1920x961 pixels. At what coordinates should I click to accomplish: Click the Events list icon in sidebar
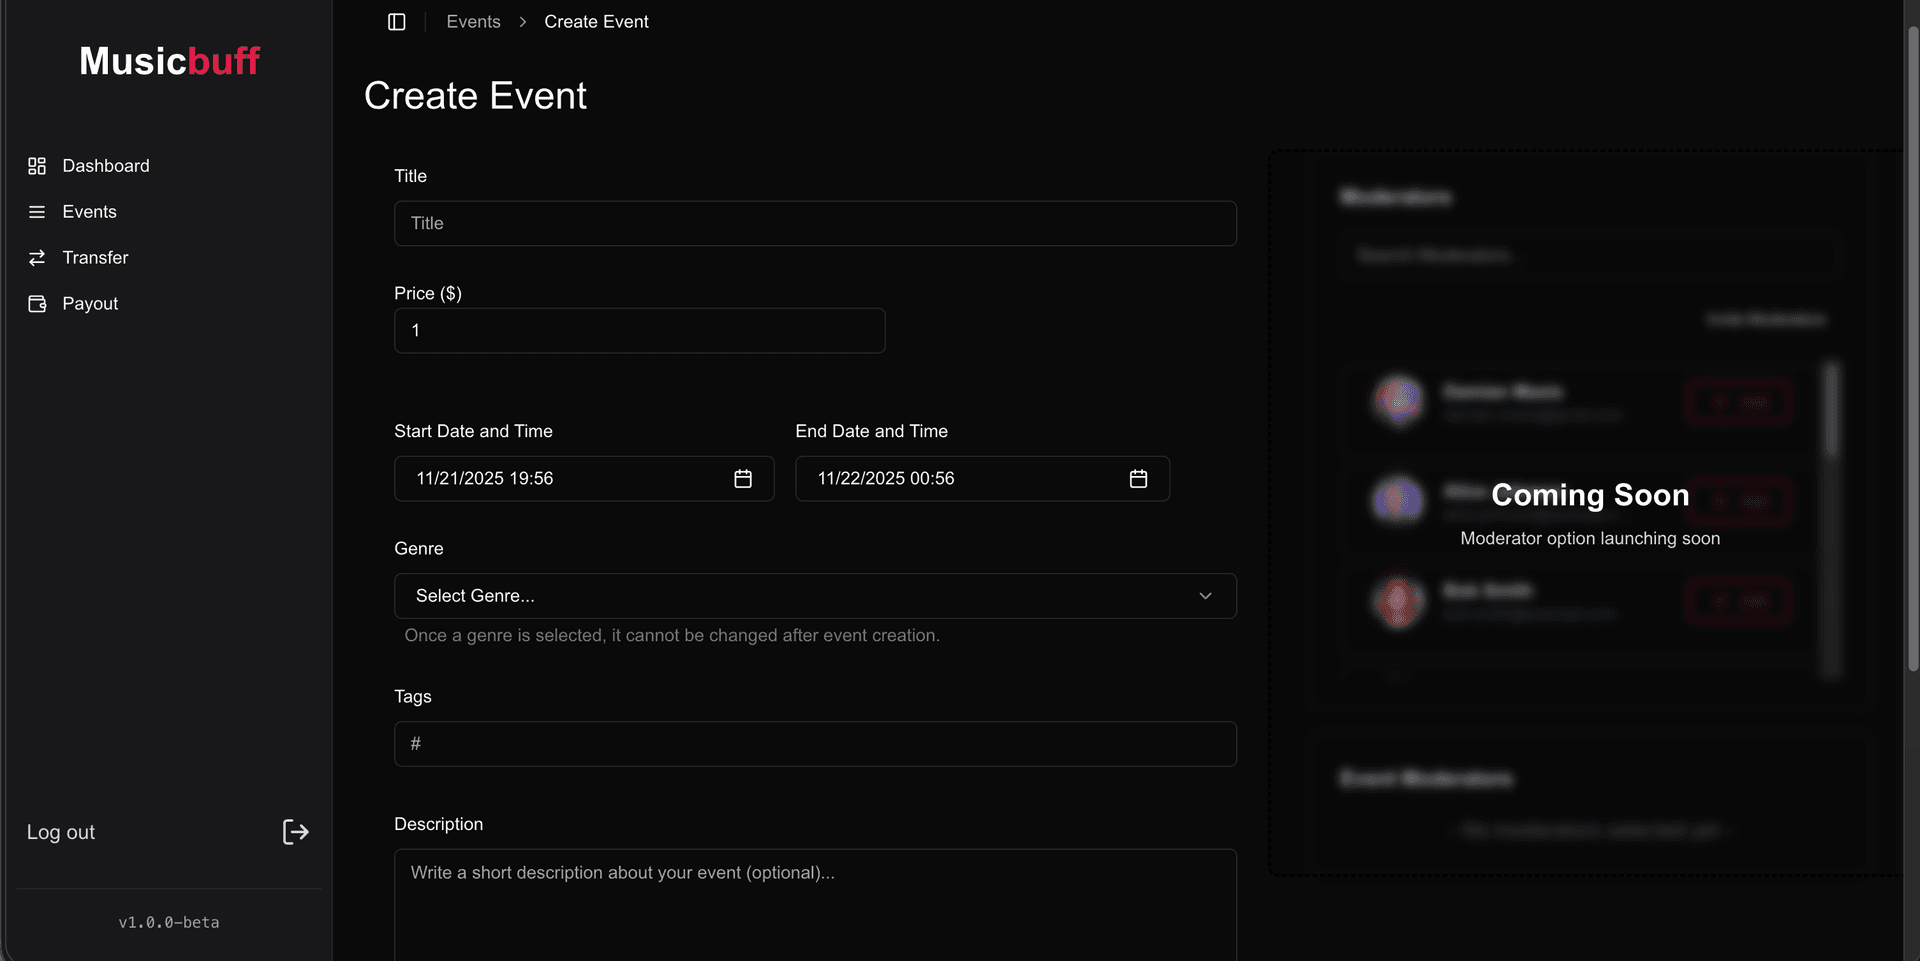point(37,211)
